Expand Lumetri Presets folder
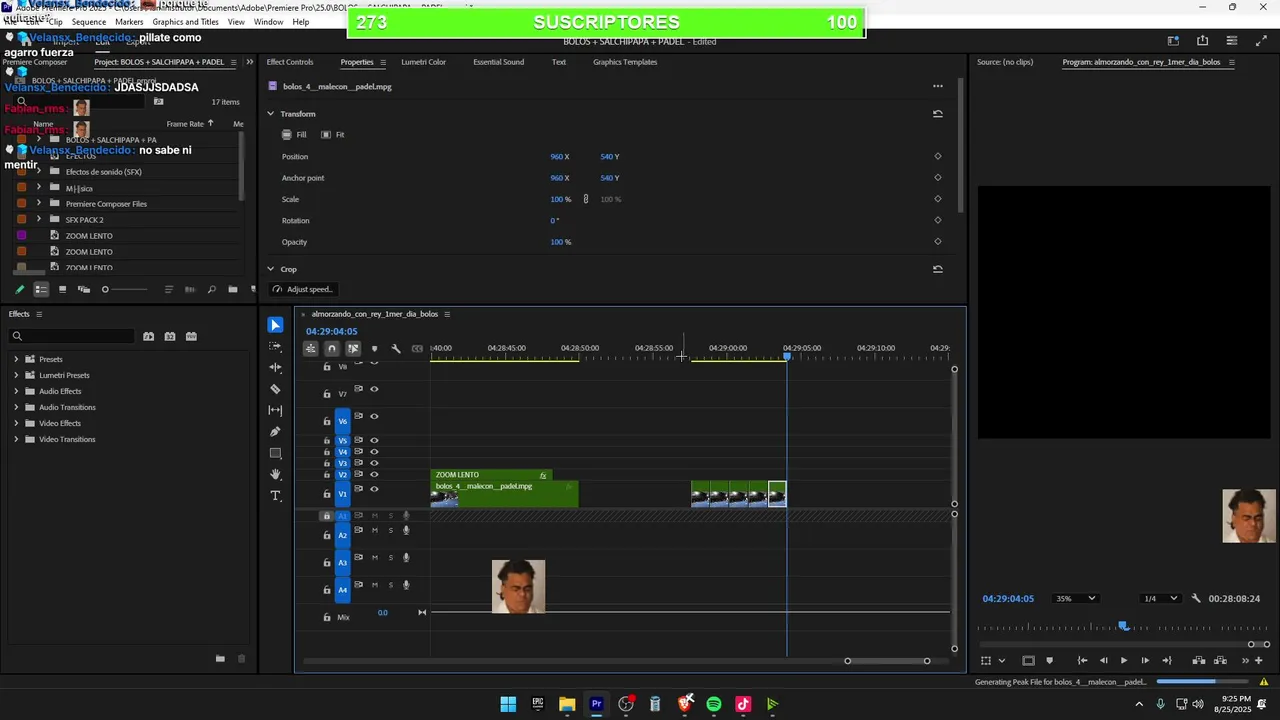The height and width of the screenshot is (720, 1280). 16,375
